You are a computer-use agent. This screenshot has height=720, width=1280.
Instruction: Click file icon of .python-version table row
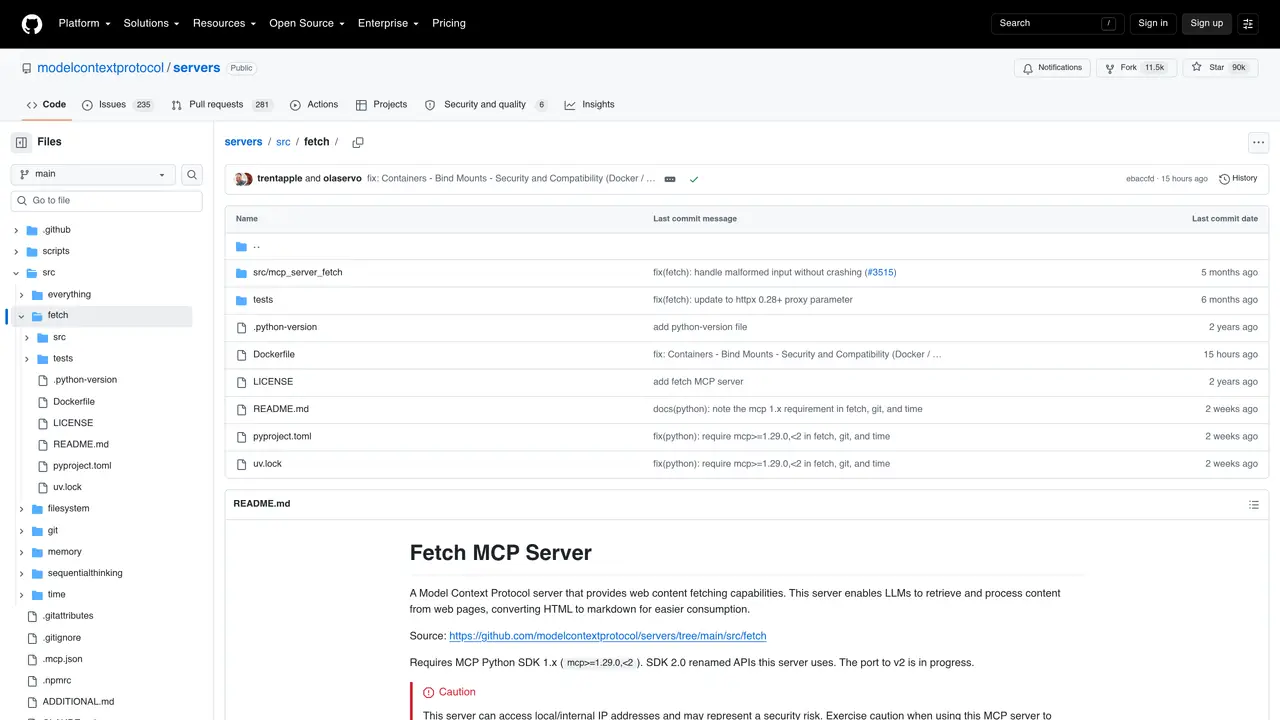tap(241, 327)
